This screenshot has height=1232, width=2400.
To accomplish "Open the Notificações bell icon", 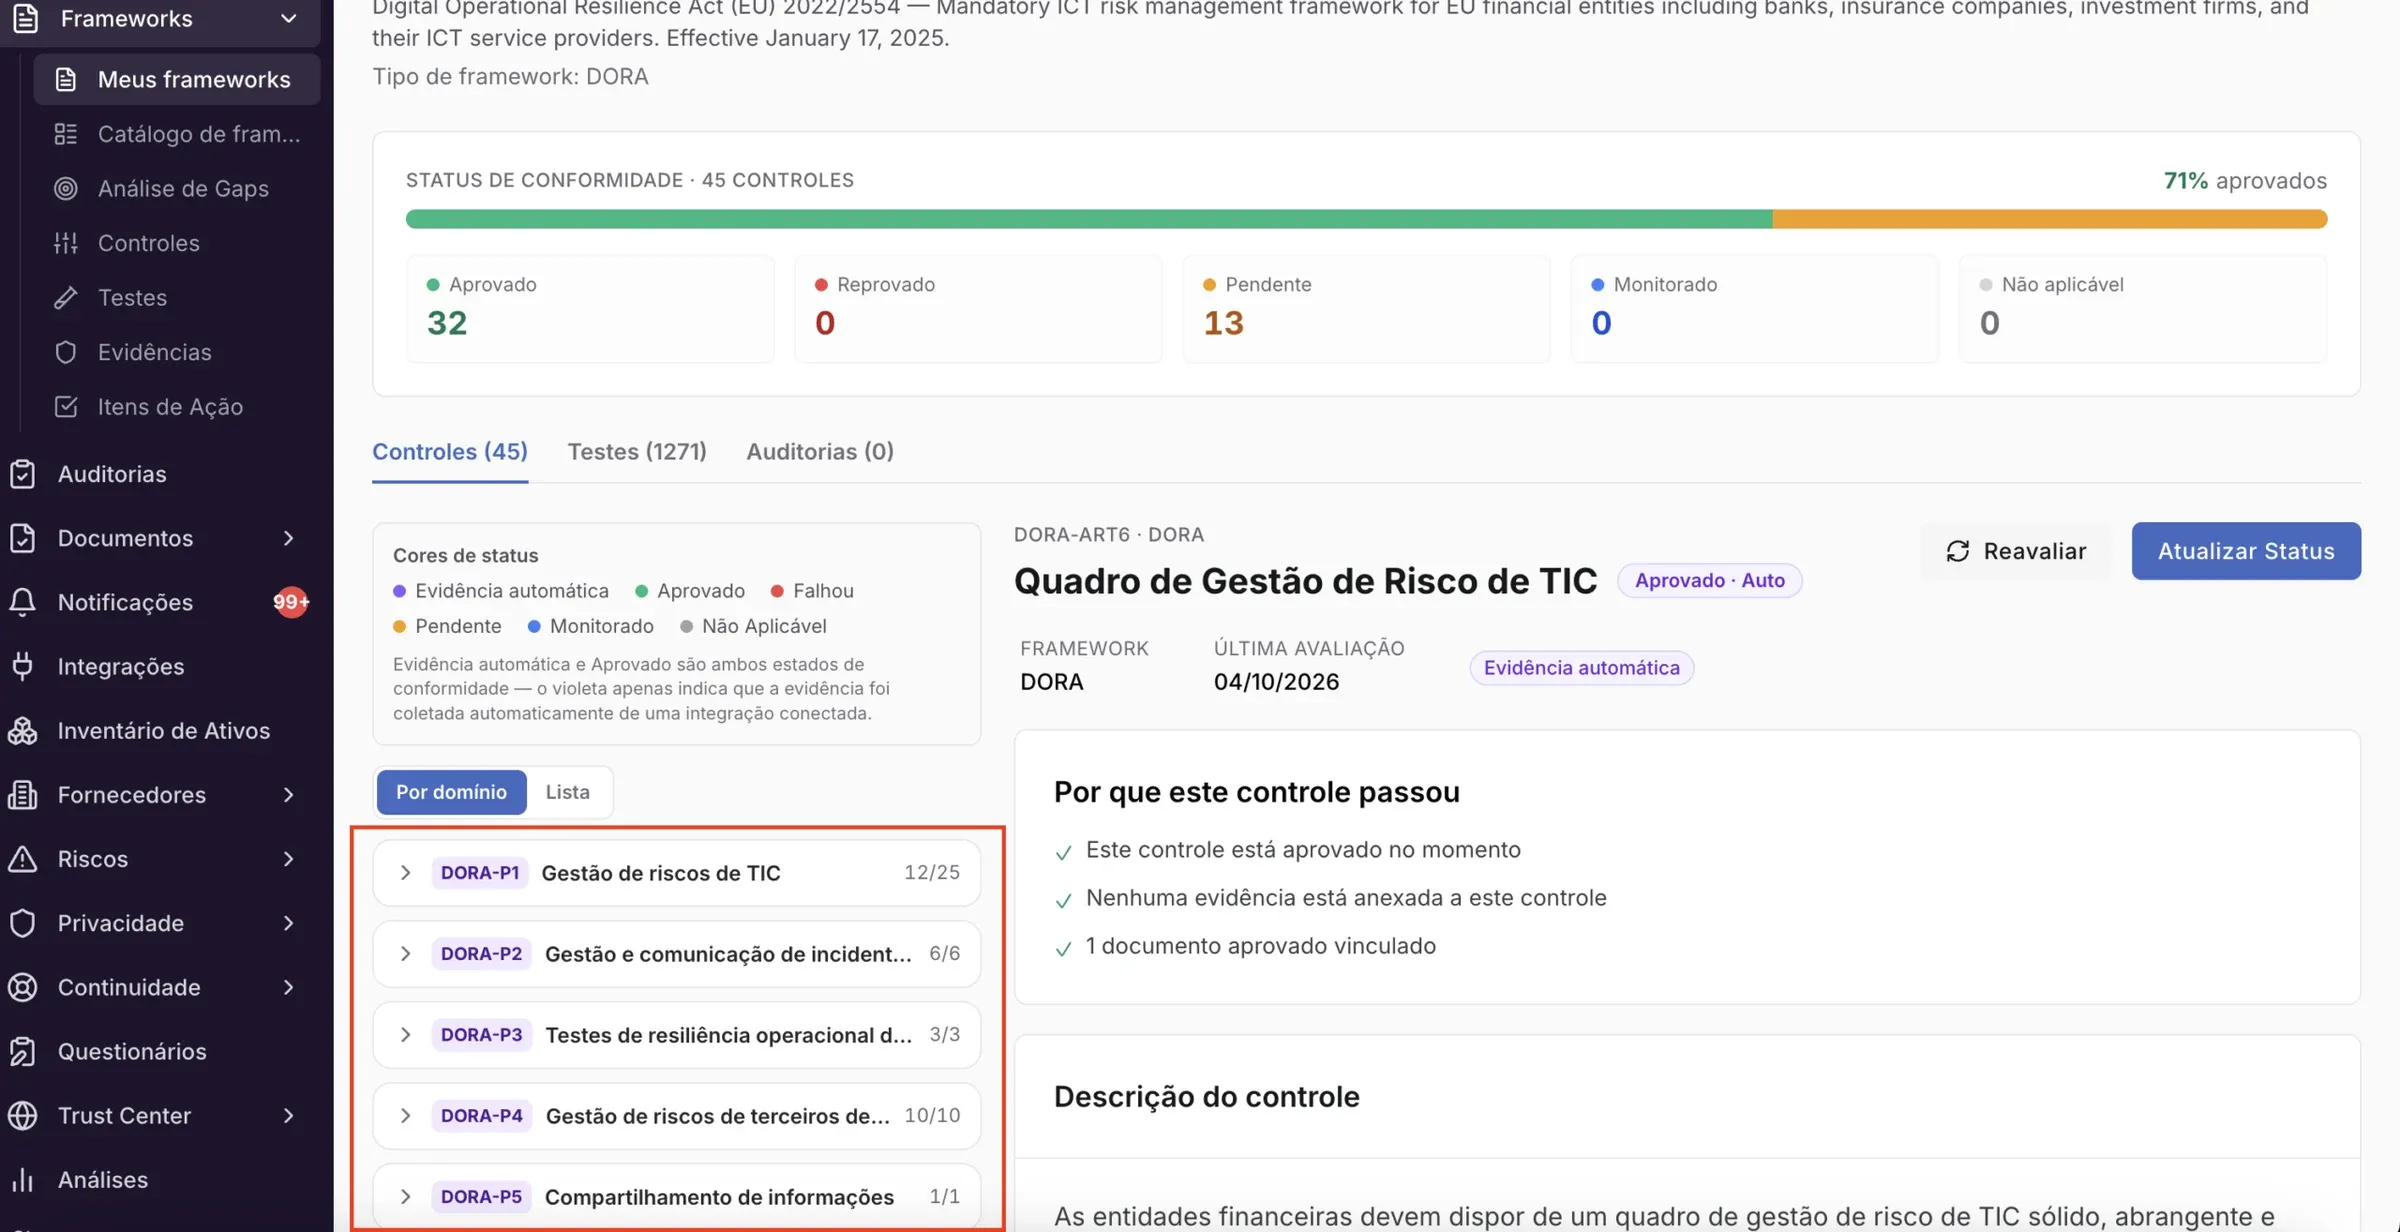I will (x=23, y=602).
